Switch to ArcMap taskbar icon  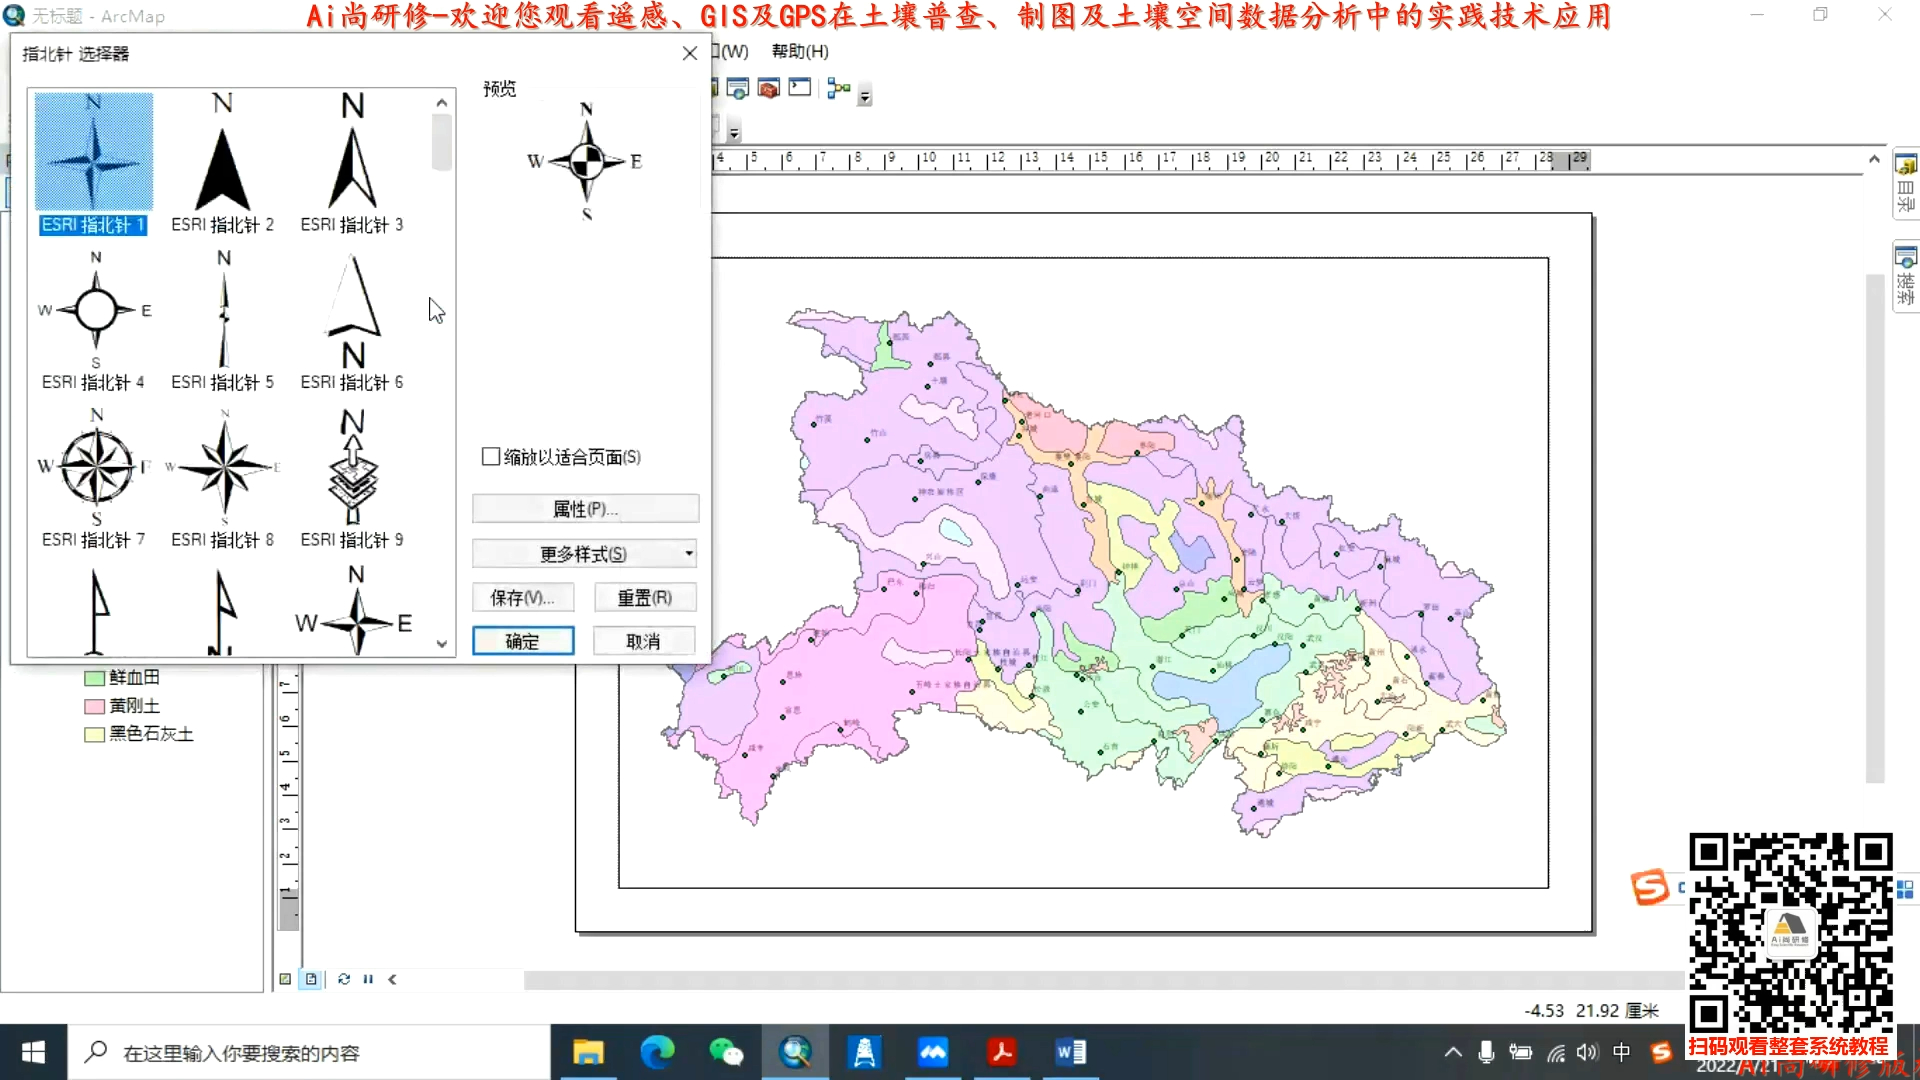coord(795,1052)
